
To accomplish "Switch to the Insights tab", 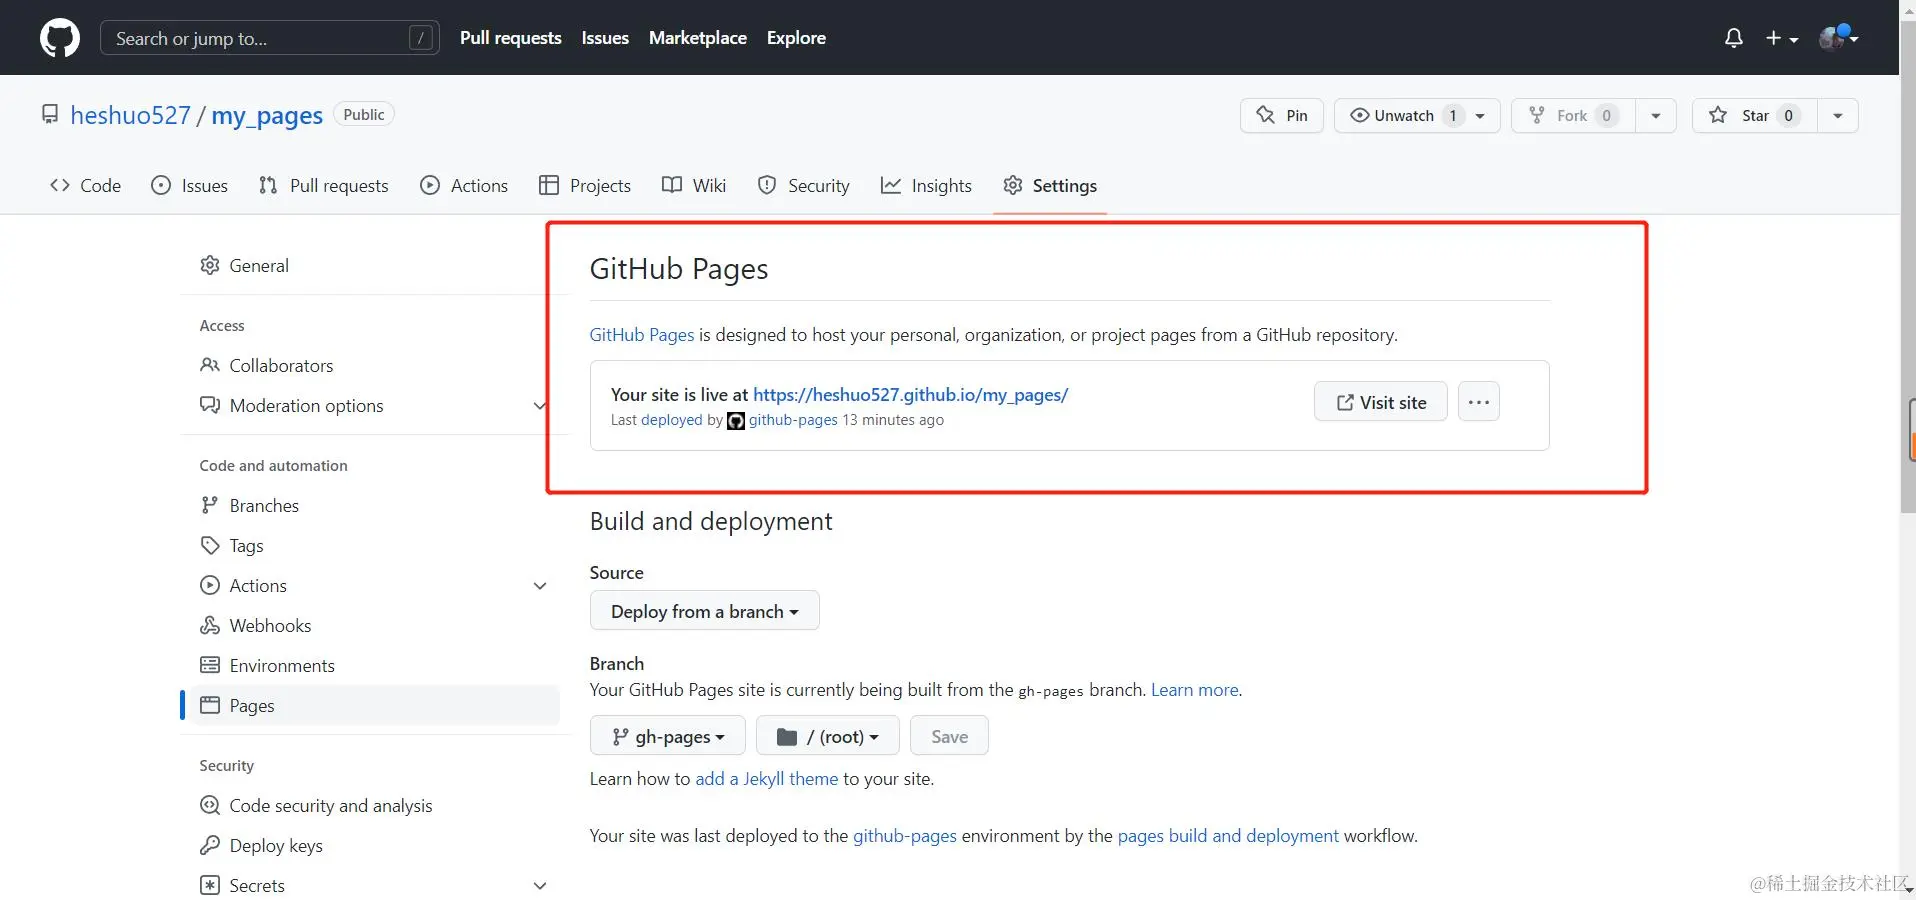I will point(926,186).
